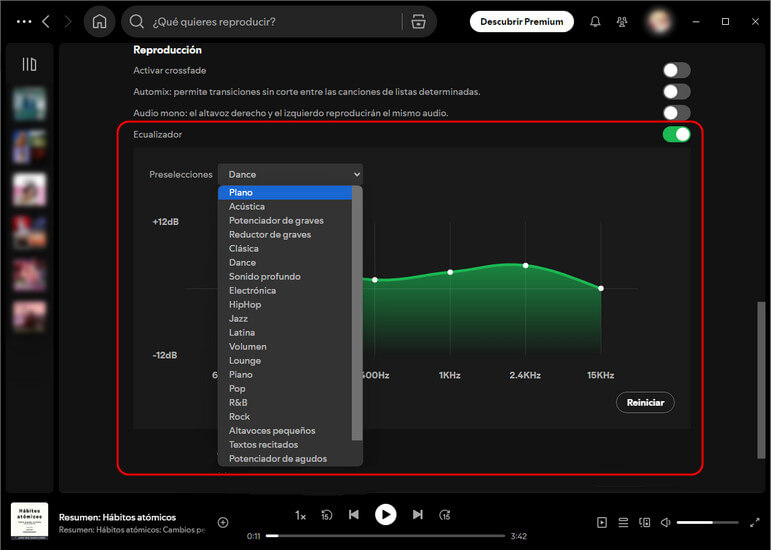Click the 15KHz equalizer handle
The height and width of the screenshot is (550, 771).
tap(601, 289)
